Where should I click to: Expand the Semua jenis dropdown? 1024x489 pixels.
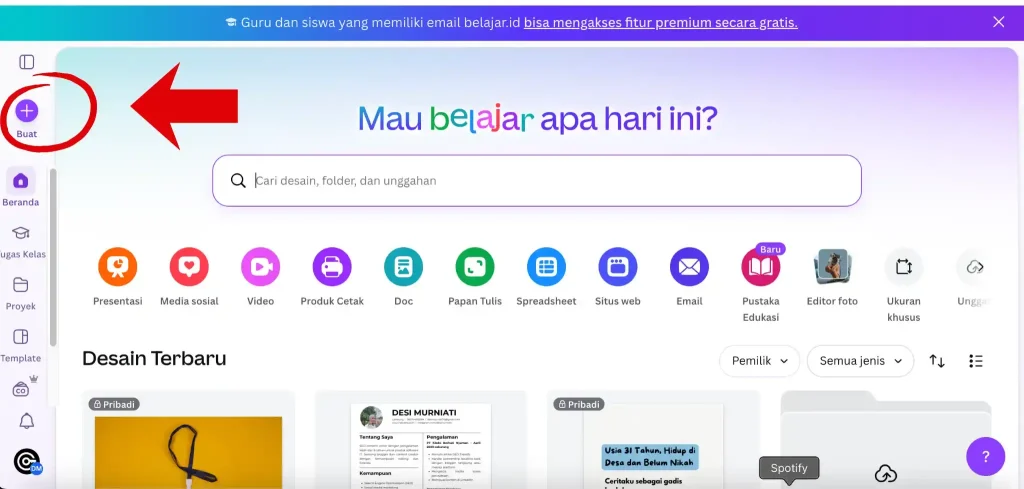[861, 361]
